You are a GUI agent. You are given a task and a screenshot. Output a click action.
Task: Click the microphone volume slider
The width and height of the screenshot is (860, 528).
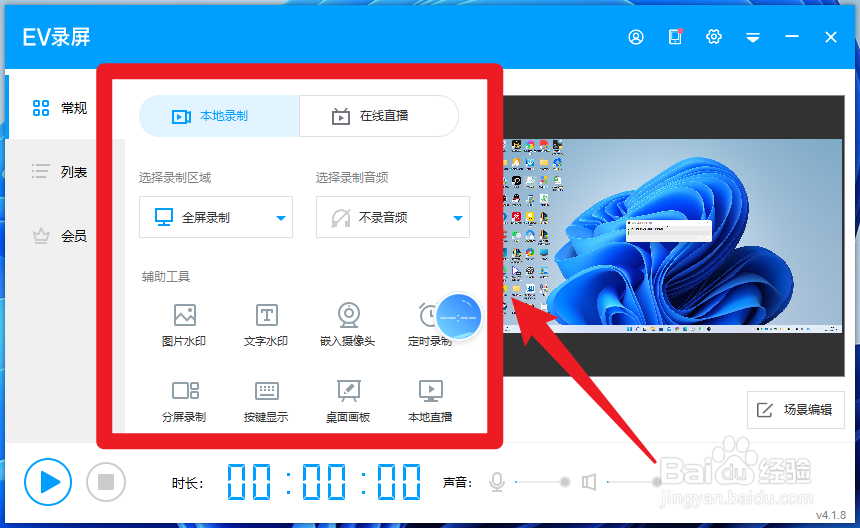[x=542, y=482]
